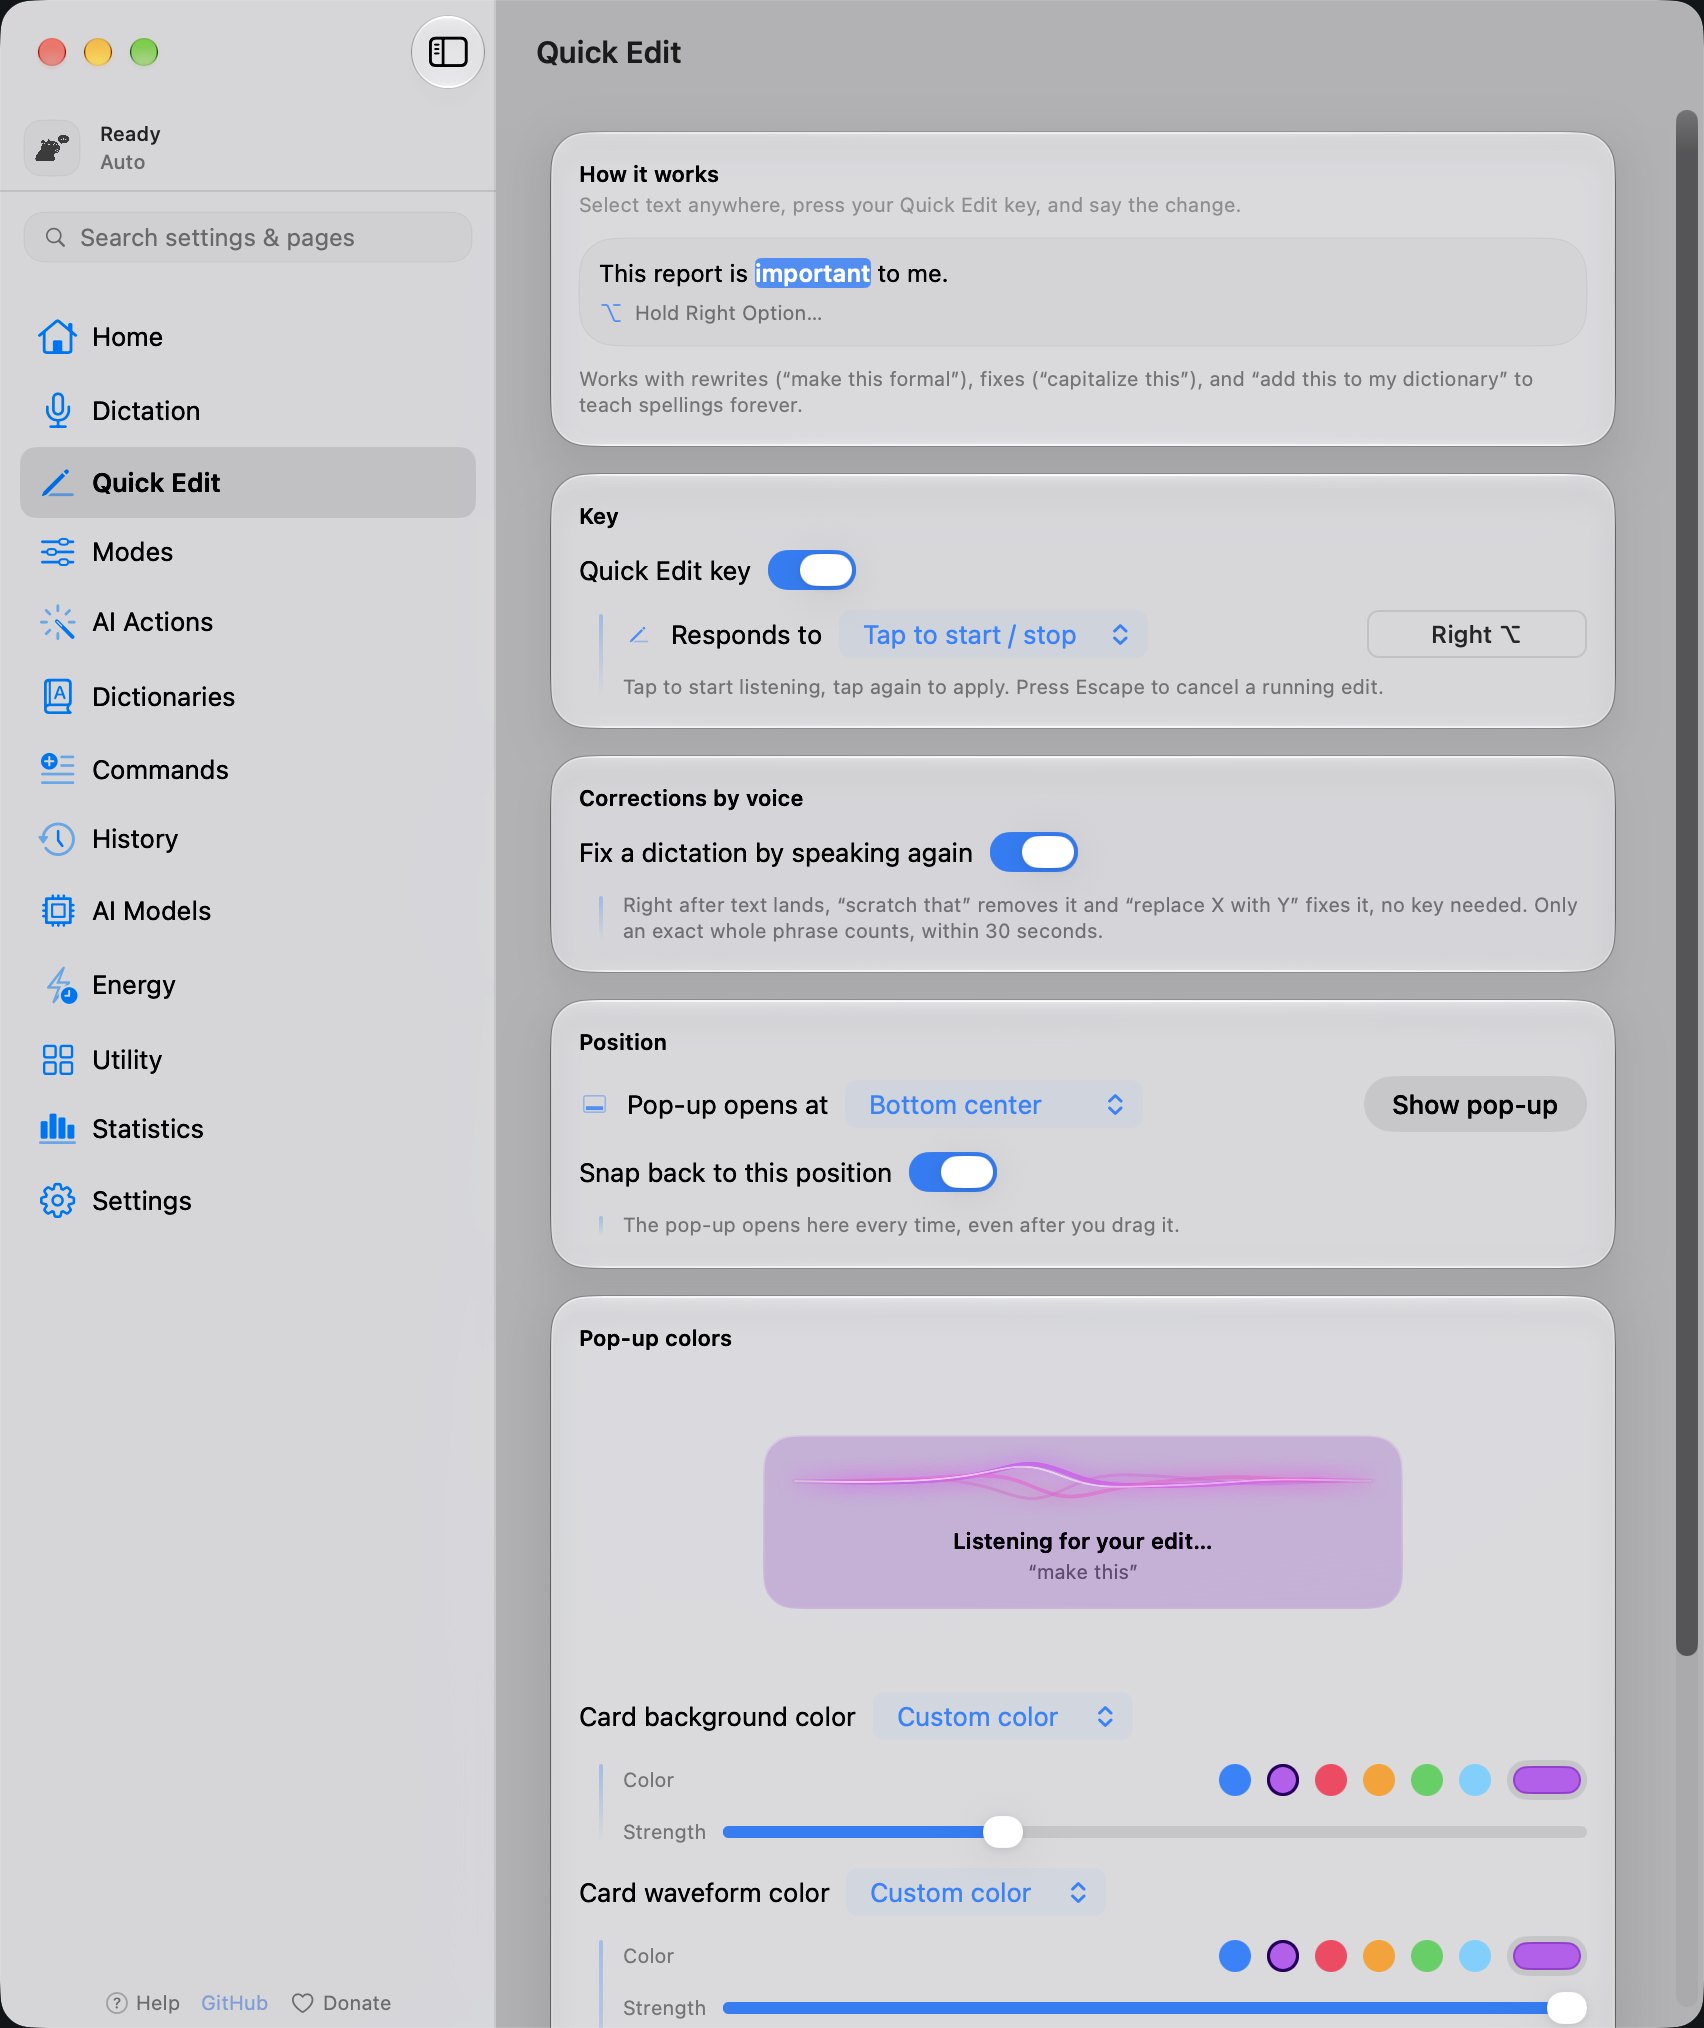Click the Commands list icon
Screen dimensions: 1704x2028
[57, 769]
